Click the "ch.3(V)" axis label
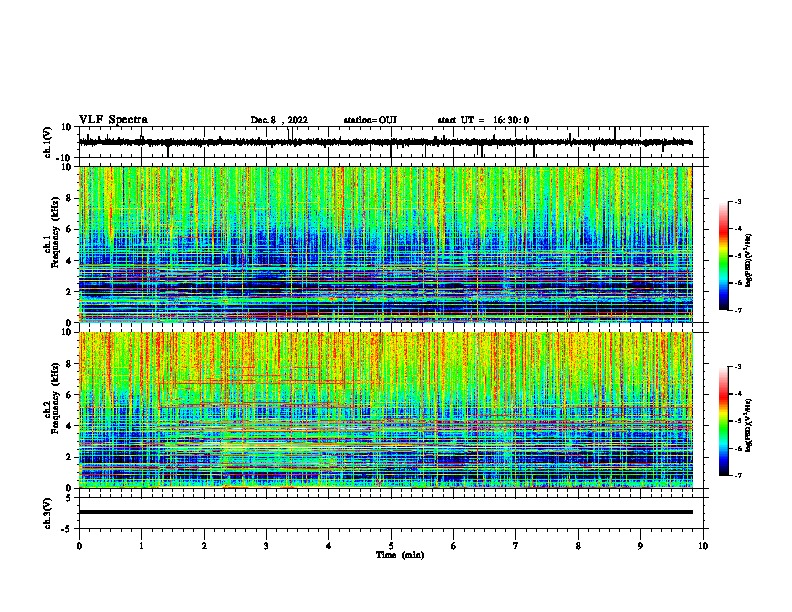Image resolution: width=792 pixels, height=612 pixels. (x=47, y=513)
